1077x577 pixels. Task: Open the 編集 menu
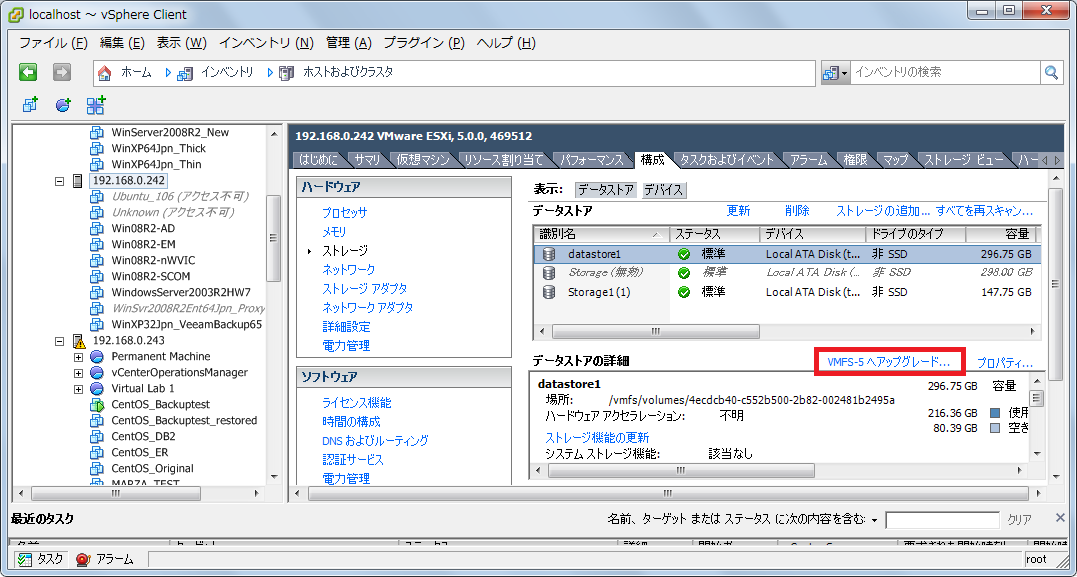[x=122, y=43]
